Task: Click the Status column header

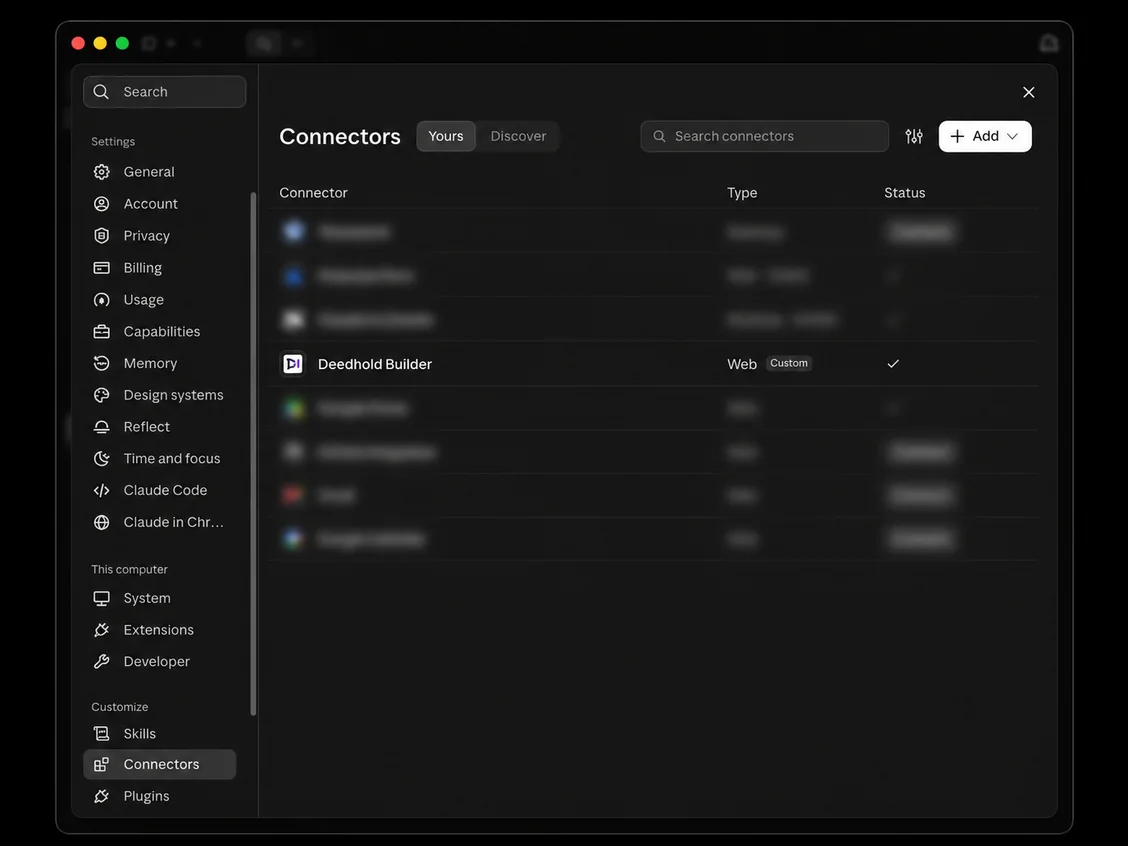Action: (904, 193)
